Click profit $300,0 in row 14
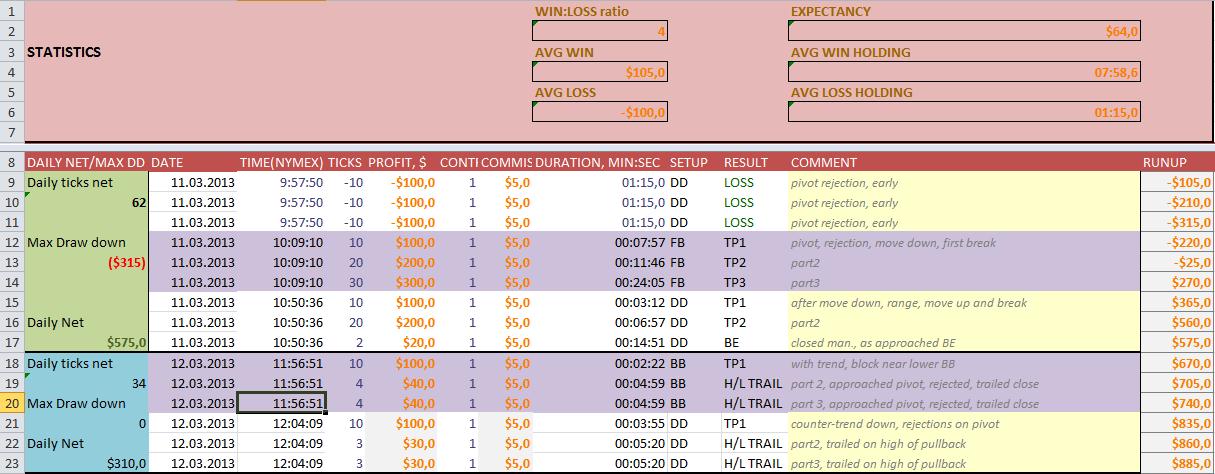This screenshot has height=474, width=1215. coord(401,283)
